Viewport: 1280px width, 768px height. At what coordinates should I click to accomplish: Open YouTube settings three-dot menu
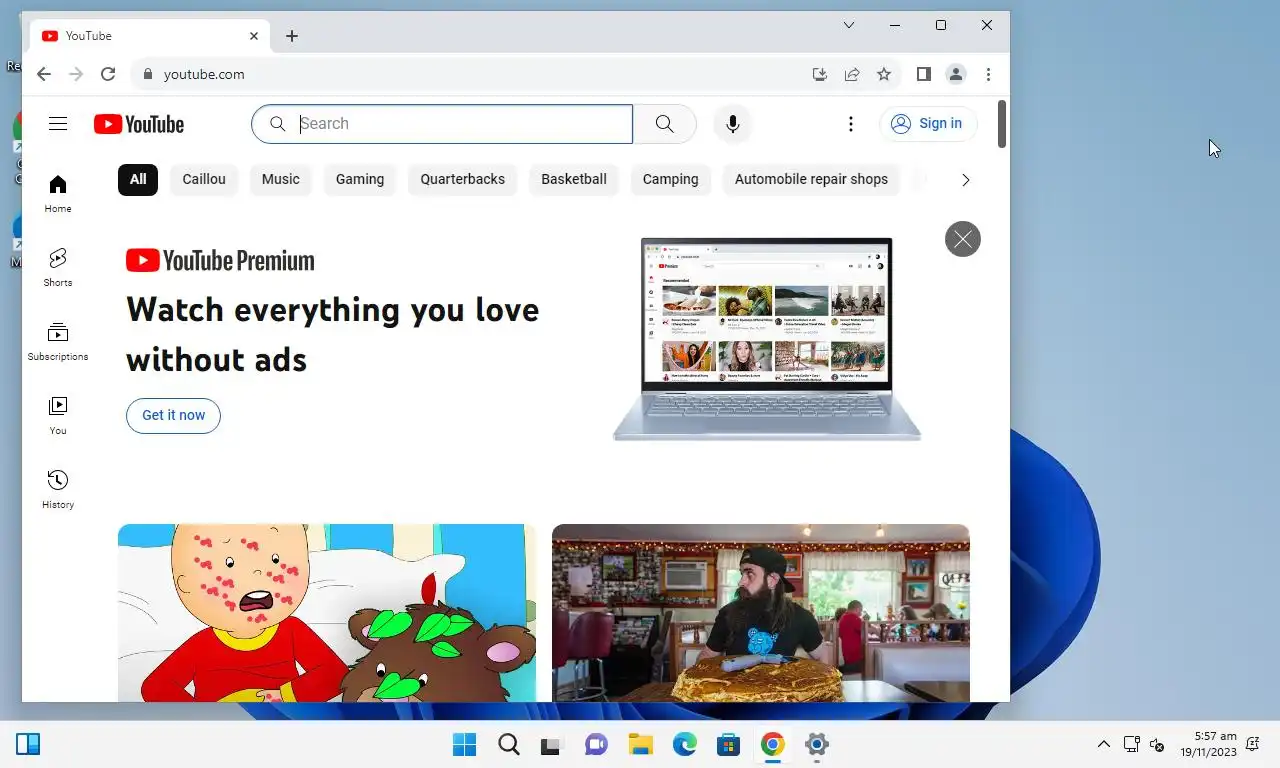click(851, 124)
